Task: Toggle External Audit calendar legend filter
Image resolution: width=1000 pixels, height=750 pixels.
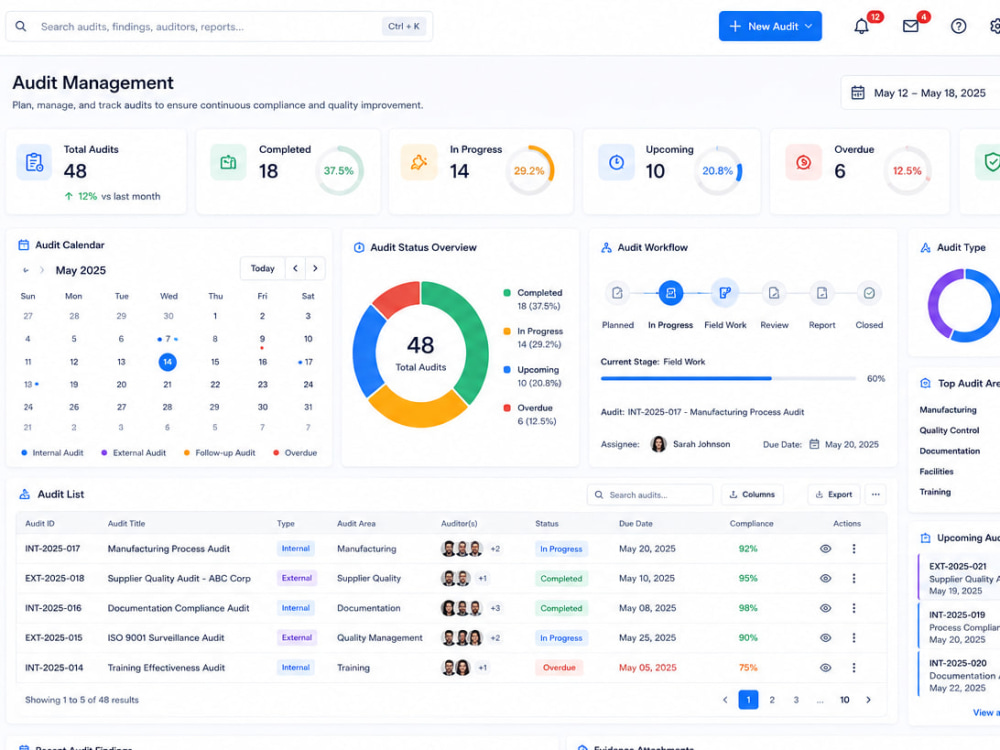Action: [133, 453]
